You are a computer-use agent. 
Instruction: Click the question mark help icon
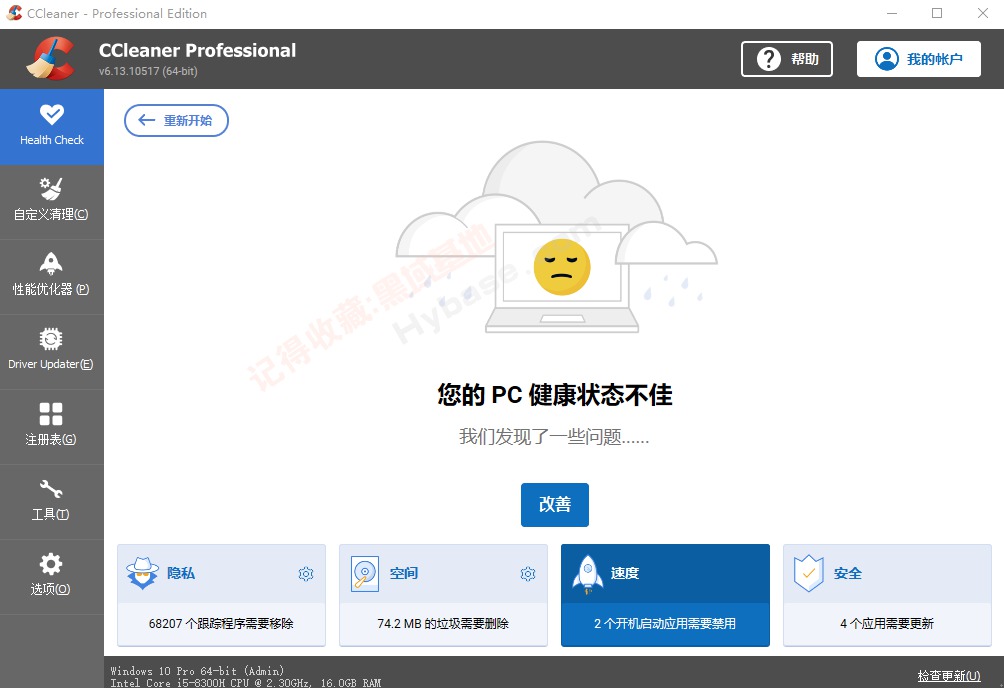[x=768, y=59]
